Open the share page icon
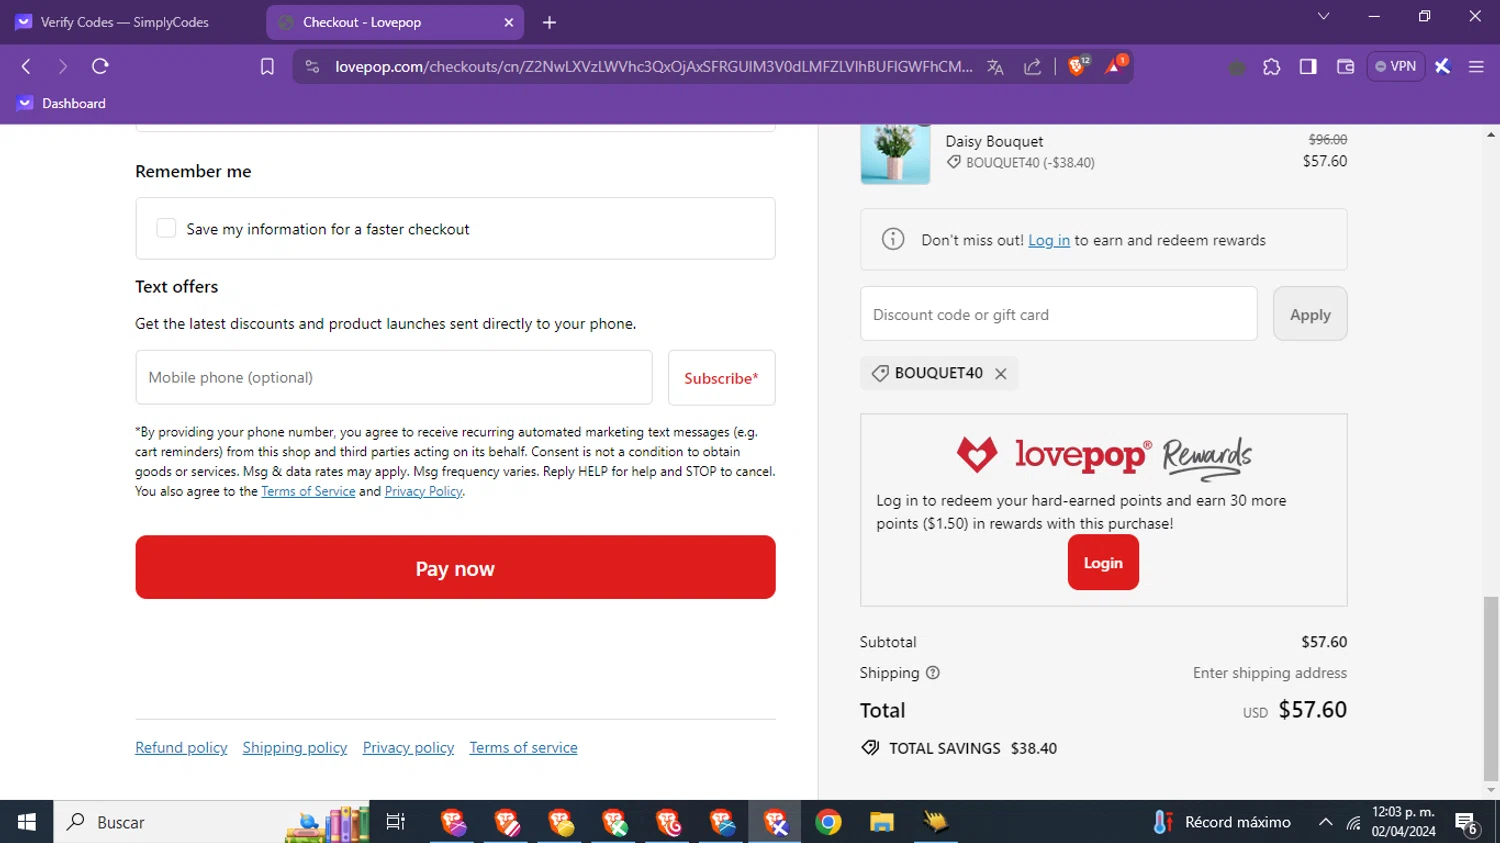The width and height of the screenshot is (1500, 843). [x=1033, y=67]
